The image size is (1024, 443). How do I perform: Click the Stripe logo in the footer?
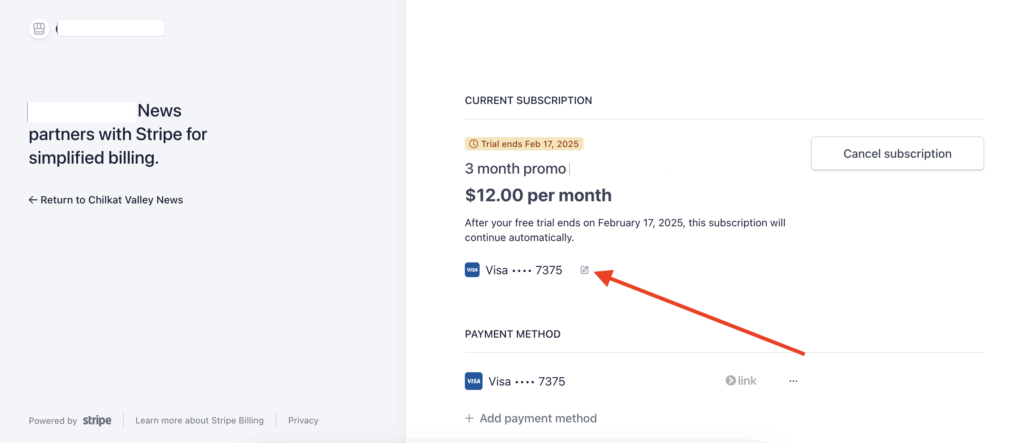(x=97, y=421)
